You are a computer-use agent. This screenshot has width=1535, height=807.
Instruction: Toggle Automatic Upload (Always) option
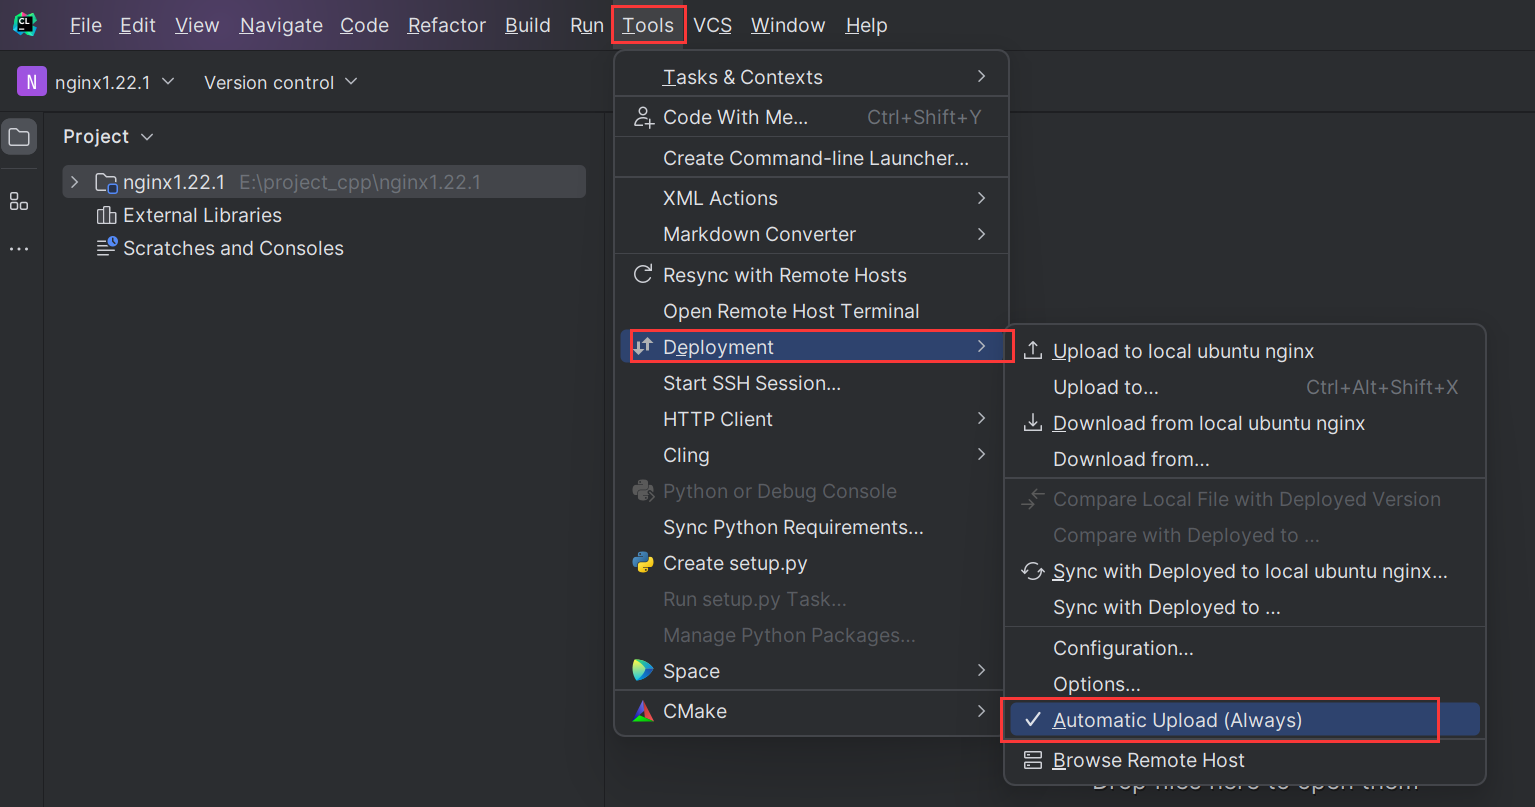(x=1244, y=720)
